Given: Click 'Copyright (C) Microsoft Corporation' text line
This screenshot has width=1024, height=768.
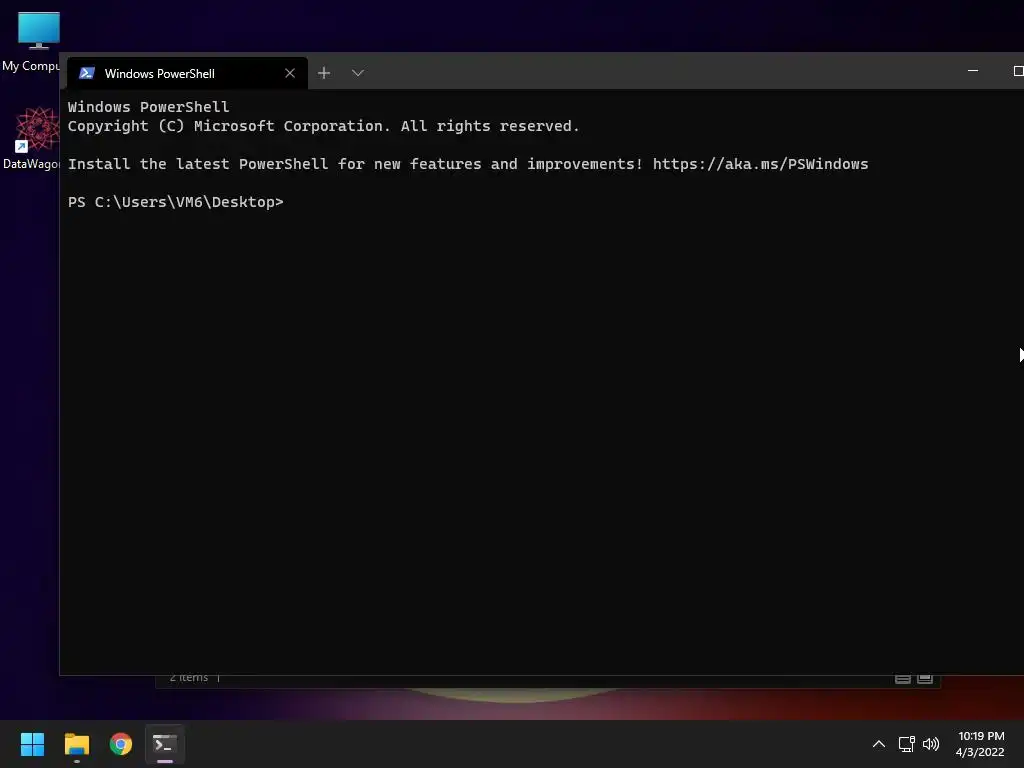Looking at the screenshot, I should coord(324,126).
